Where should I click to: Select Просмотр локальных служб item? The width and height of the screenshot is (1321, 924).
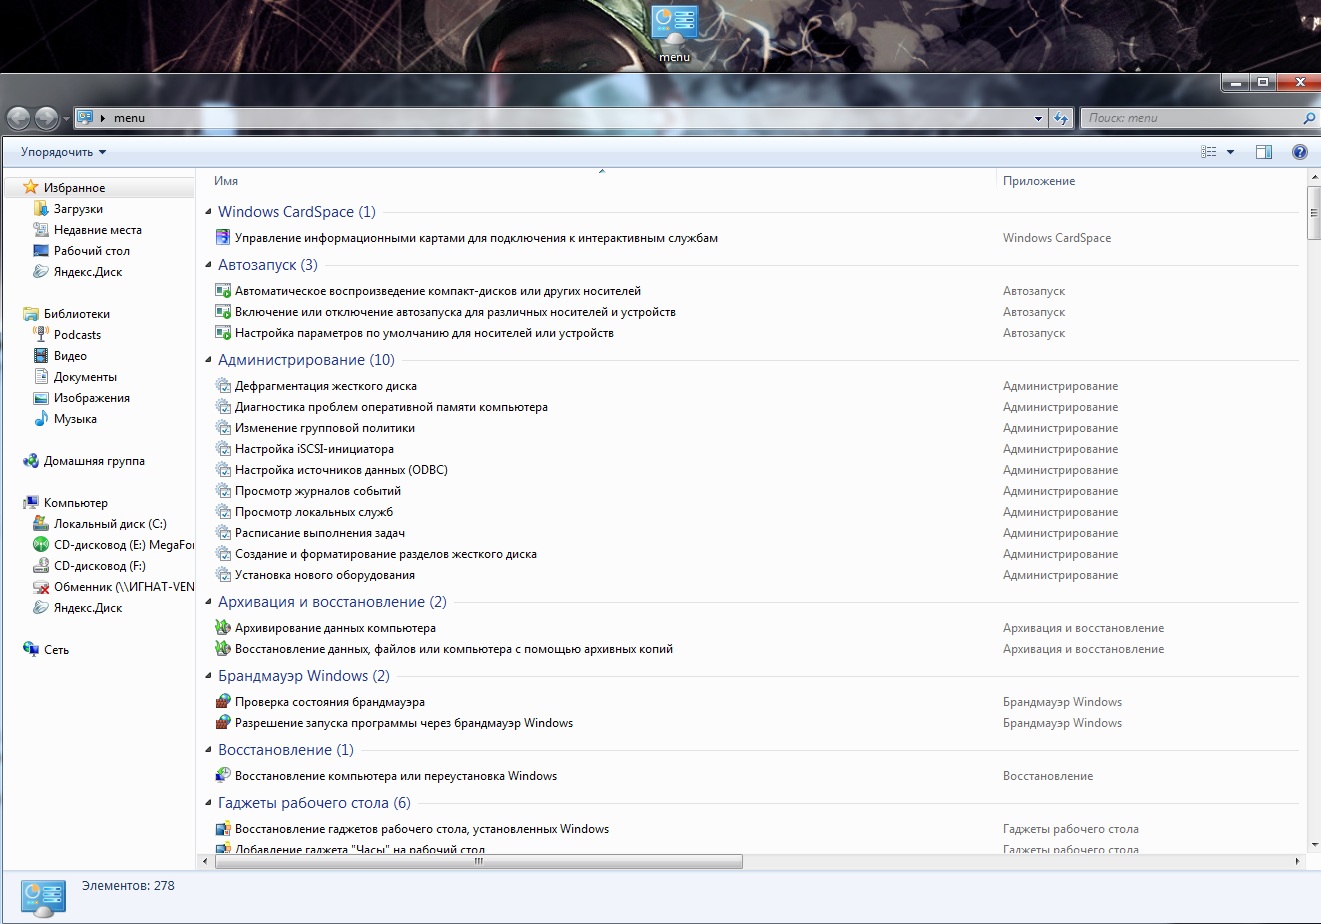click(x=314, y=512)
